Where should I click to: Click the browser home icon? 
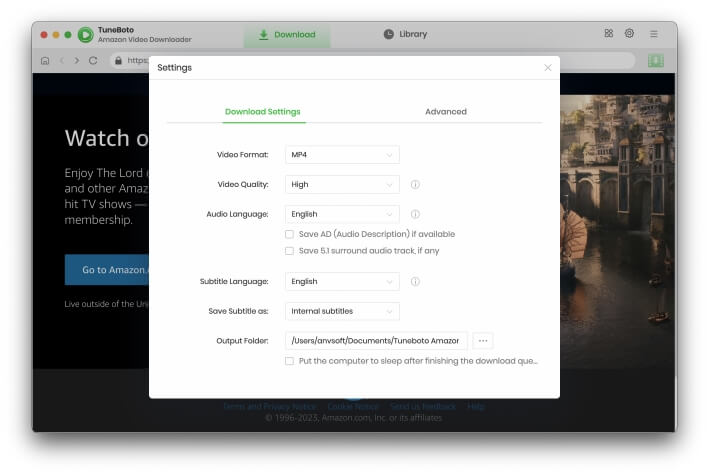tap(45, 61)
